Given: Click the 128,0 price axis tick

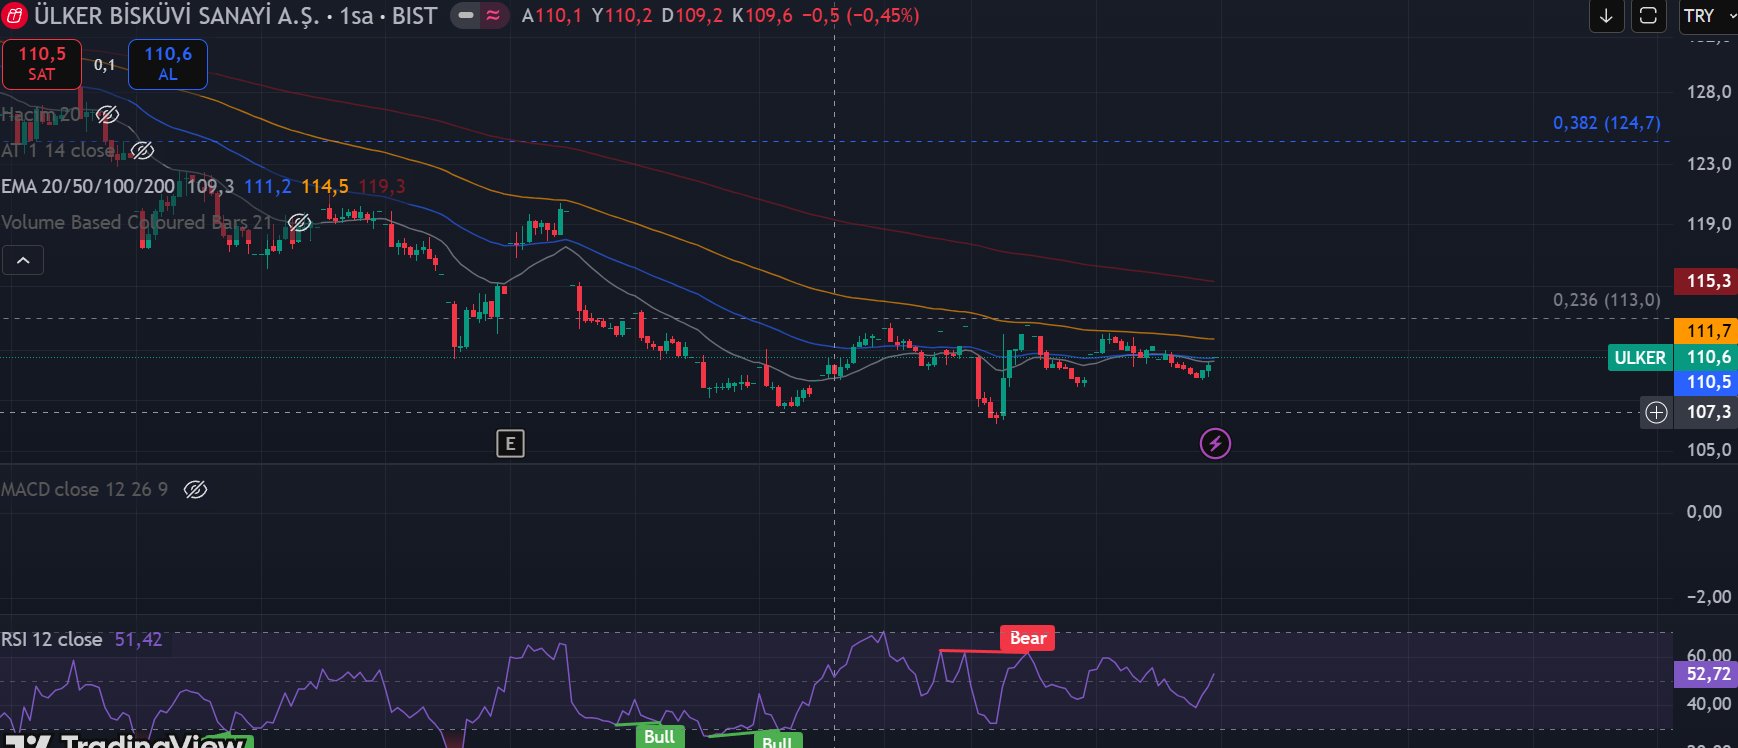Looking at the screenshot, I should 1709,92.
